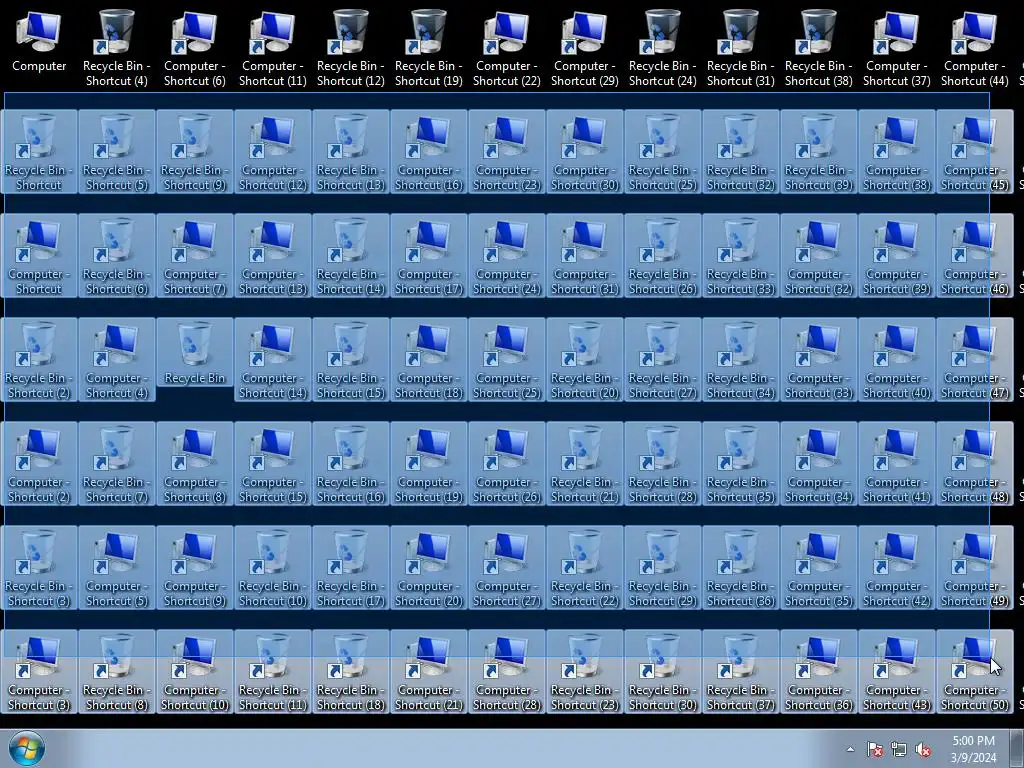1024x768 pixels.
Task: Select Computer - Shortcut (17) icon
Action: 428,255
